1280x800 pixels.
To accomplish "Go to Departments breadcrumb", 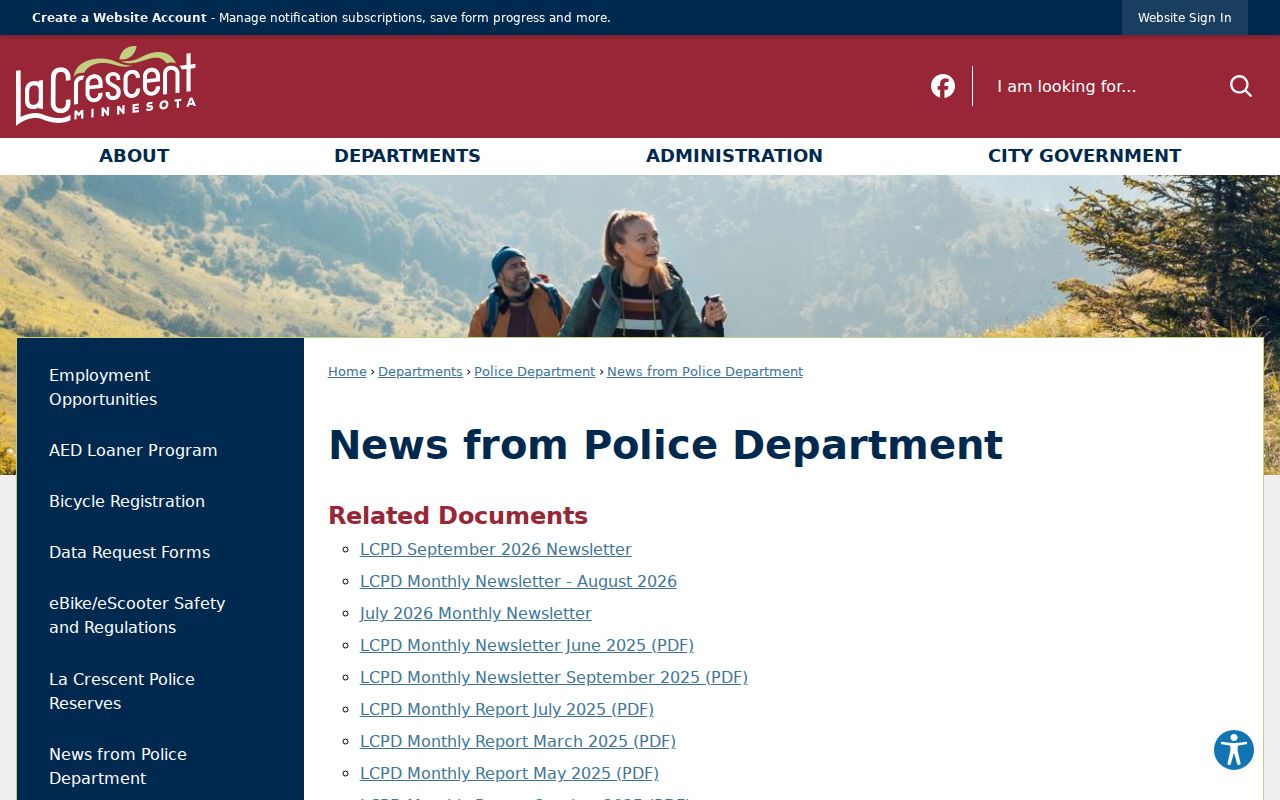I will click(x=420, y=371).
